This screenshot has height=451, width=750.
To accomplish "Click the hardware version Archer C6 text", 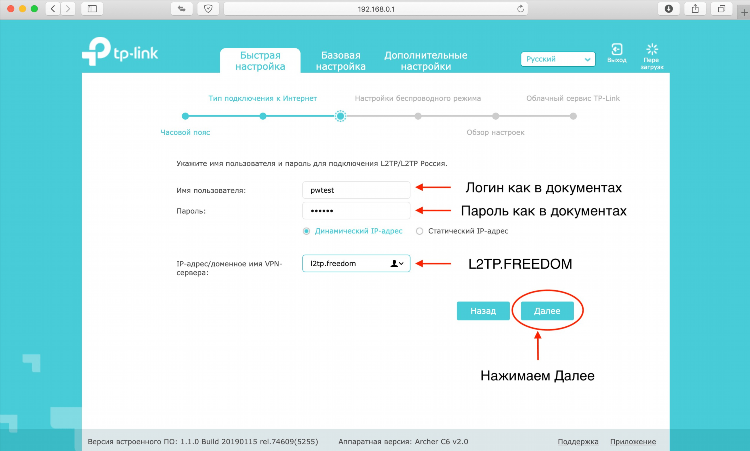I will point(403,441).
